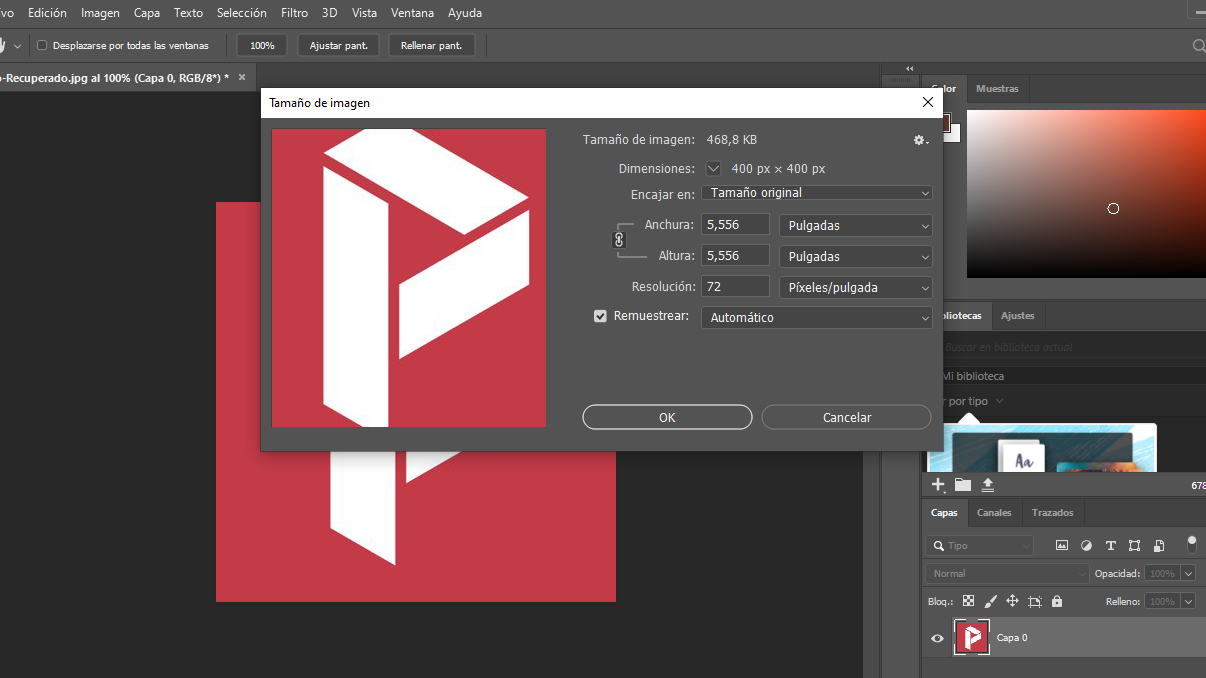This screenshot has height=678, width=1206.
Task: Select the Capas tab
Action: pos(944,513)
